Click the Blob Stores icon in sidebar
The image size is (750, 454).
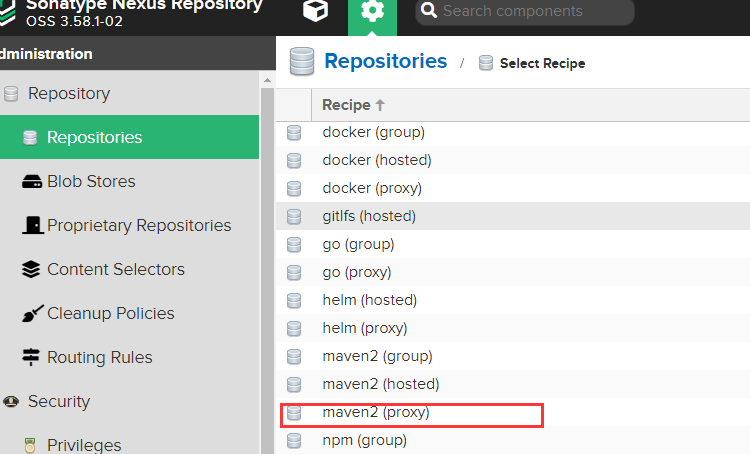pos(30,182)
